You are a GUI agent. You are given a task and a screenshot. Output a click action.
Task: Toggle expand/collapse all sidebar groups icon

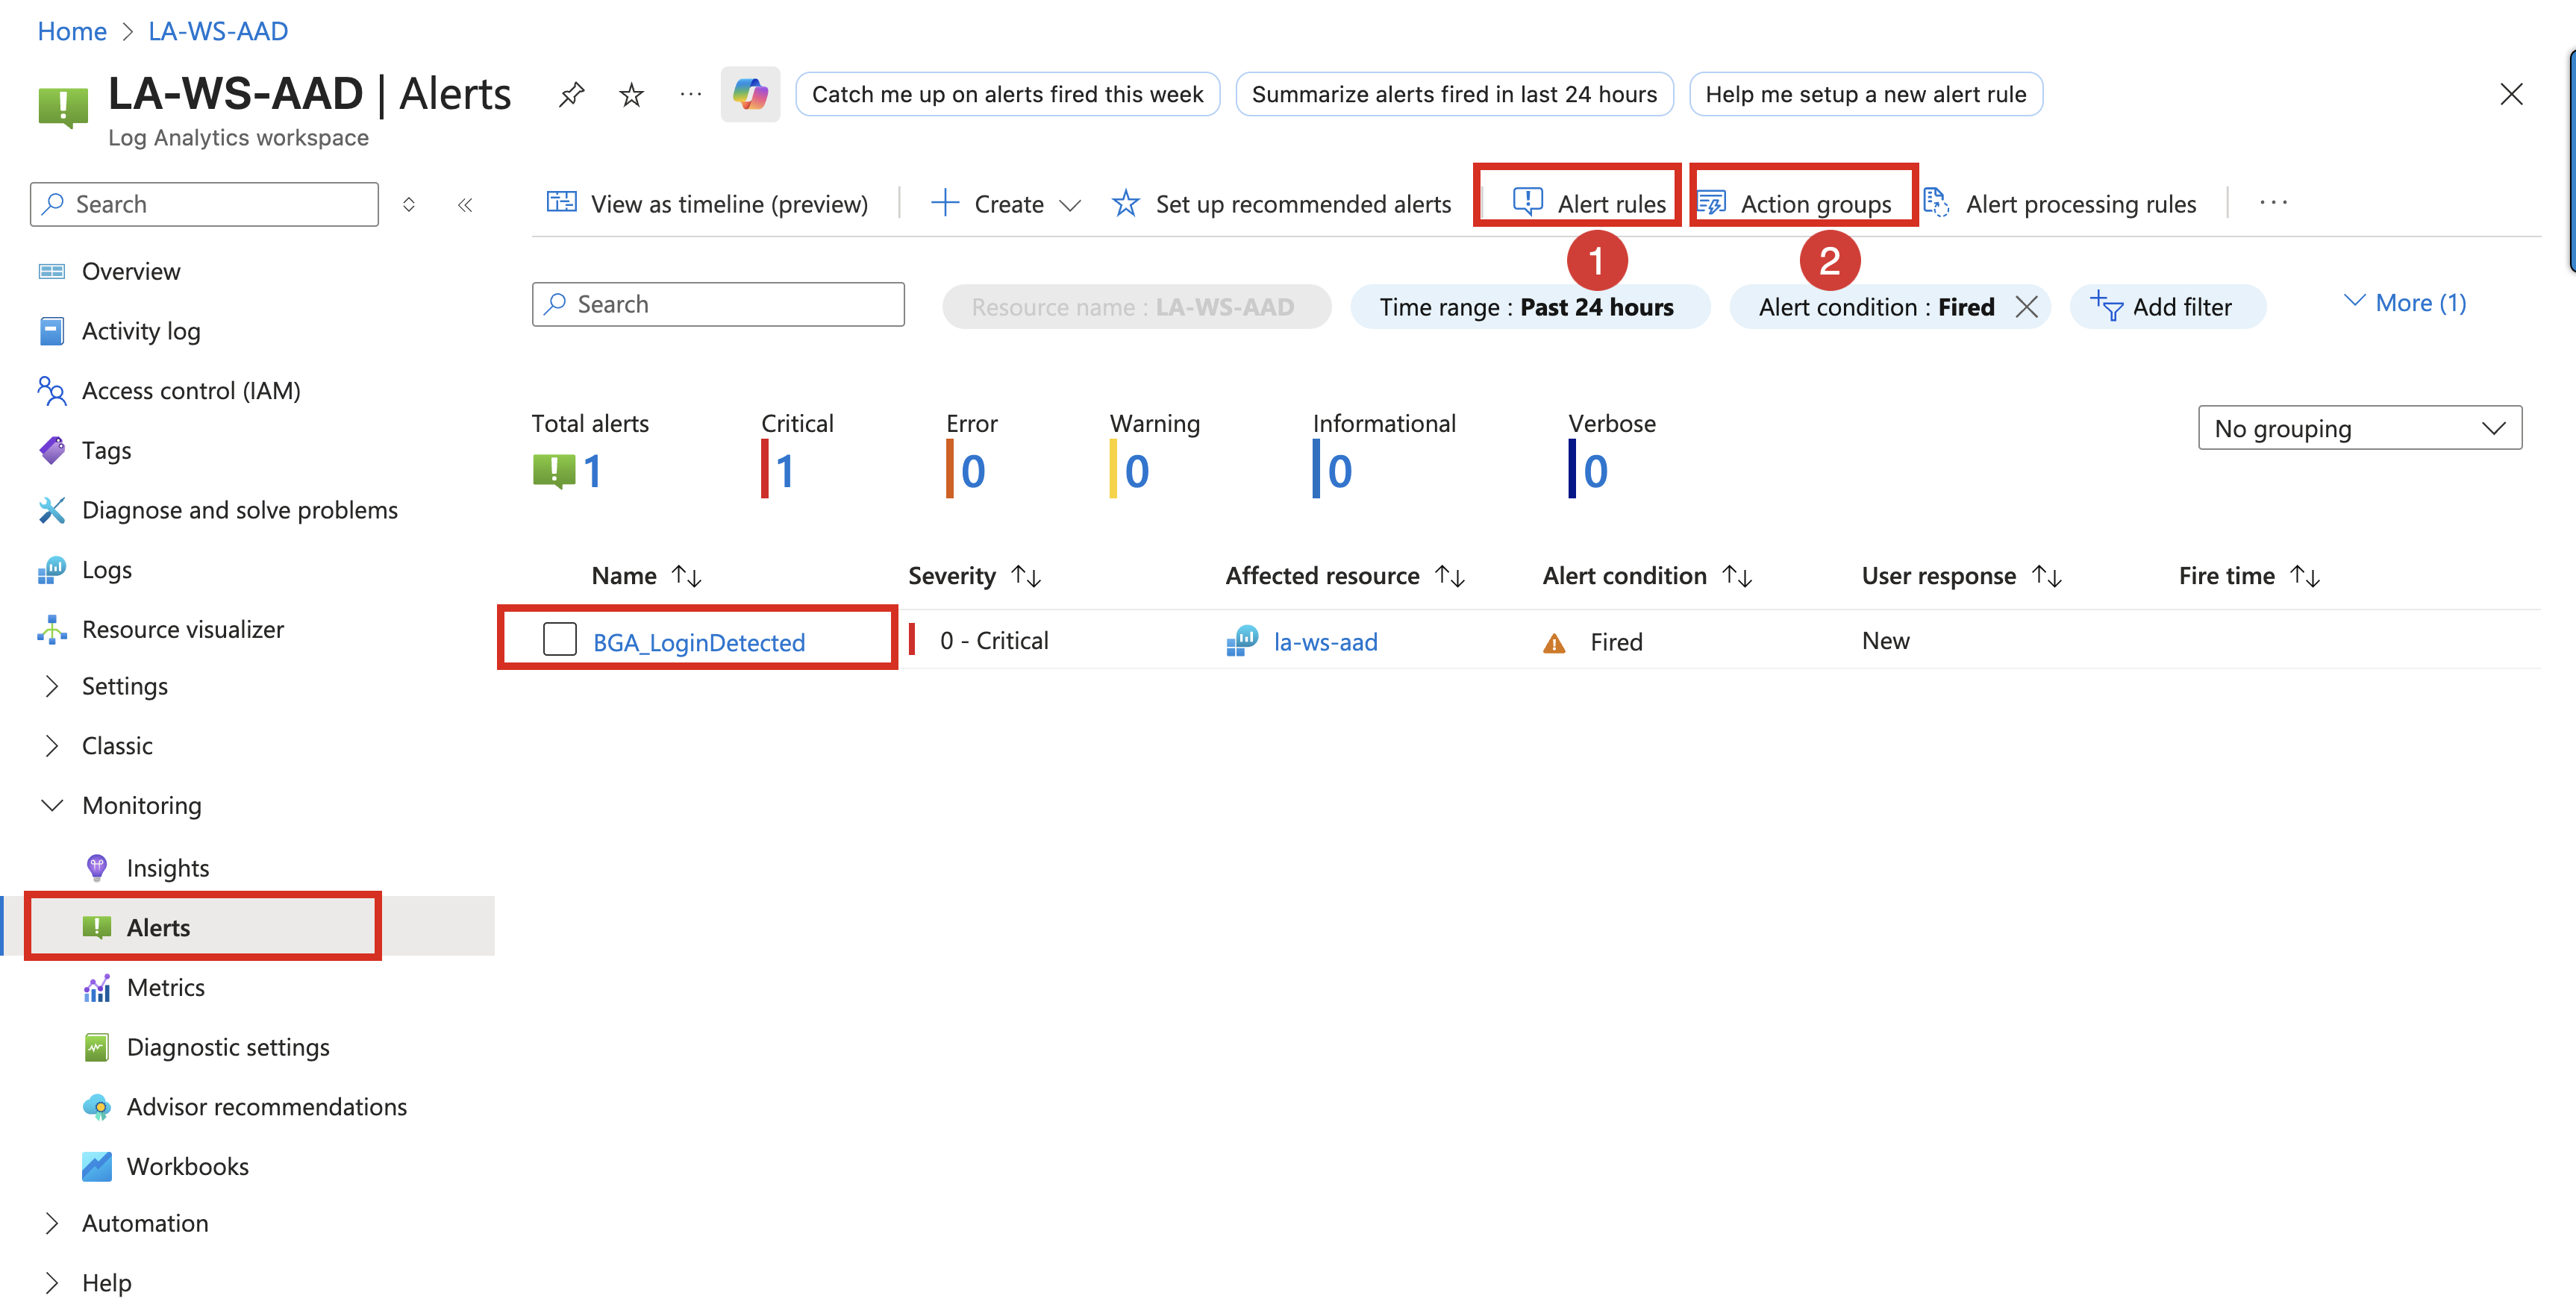coord(409,205)
